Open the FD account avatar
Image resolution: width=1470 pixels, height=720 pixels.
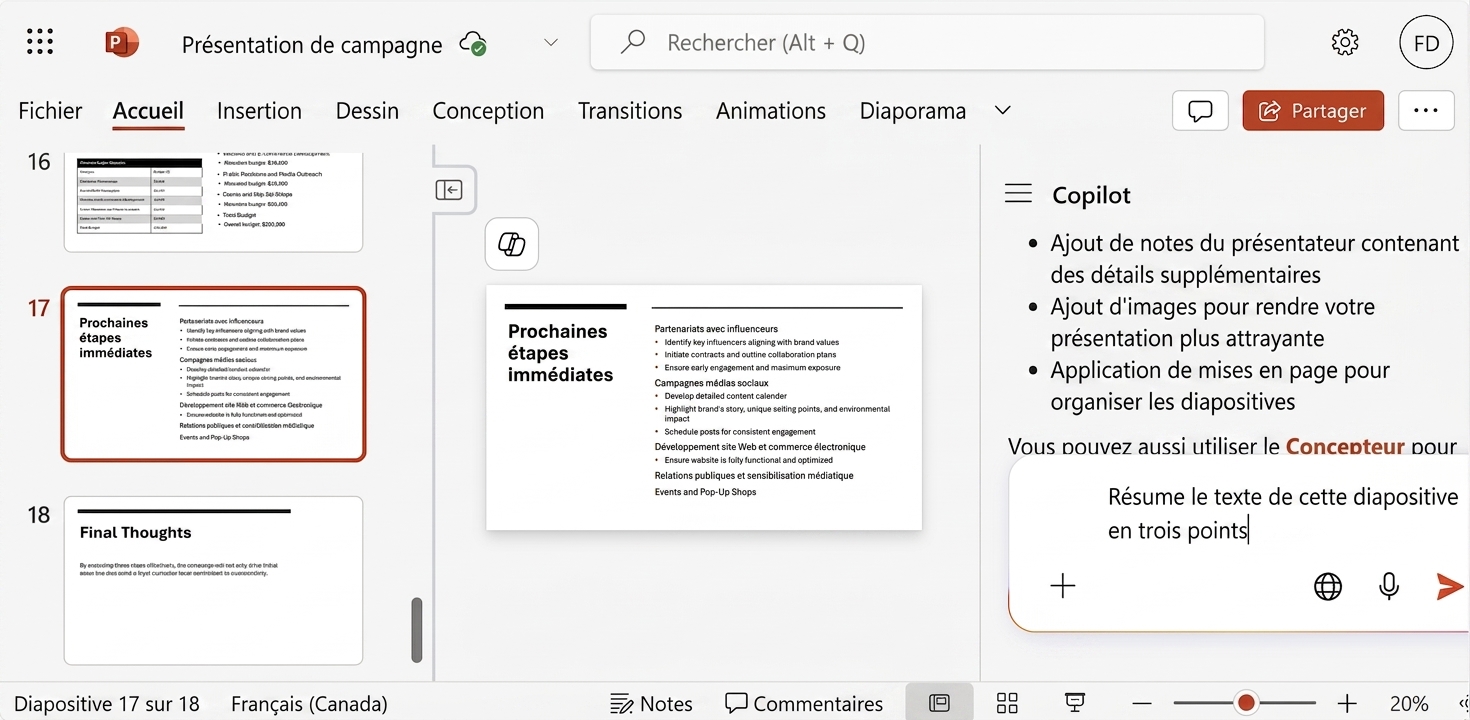click(x=1426, y=43)
